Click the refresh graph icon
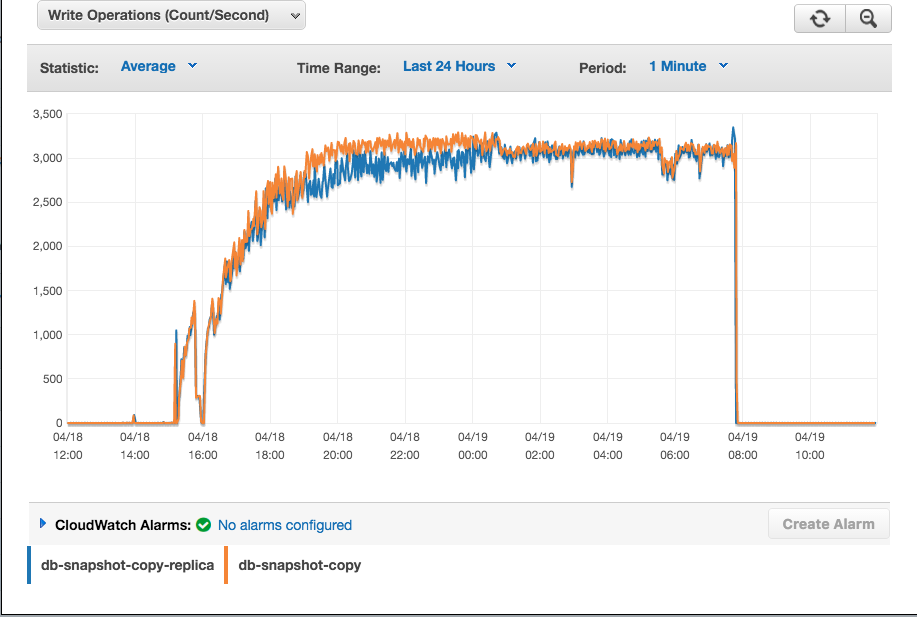This screenshot has height=617, width=917. [820, 19]
